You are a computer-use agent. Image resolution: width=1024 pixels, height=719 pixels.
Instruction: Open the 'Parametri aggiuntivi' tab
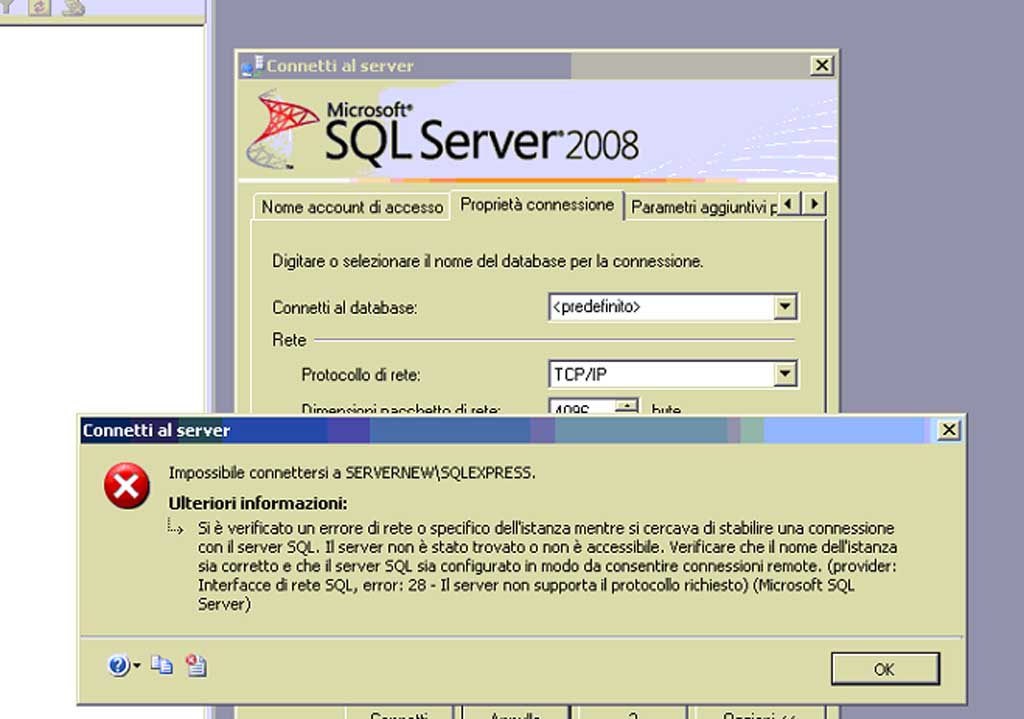pos(702,207)
